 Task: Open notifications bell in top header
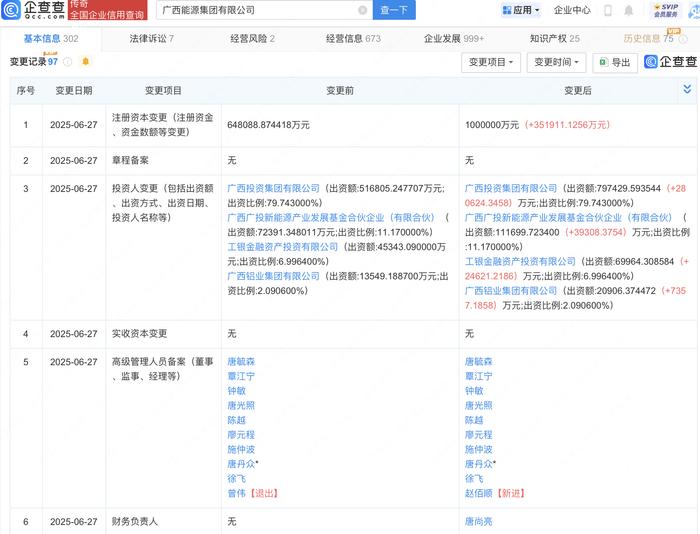(x=629, y=10)
